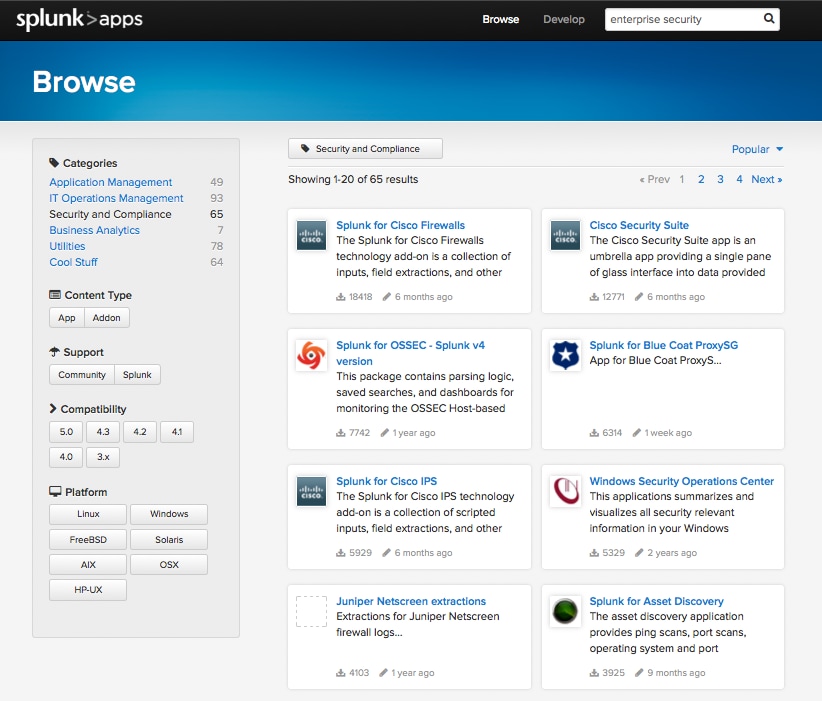Click the search magnifier icon
Viewport: 822px width, 701px height.
point(769,19)
